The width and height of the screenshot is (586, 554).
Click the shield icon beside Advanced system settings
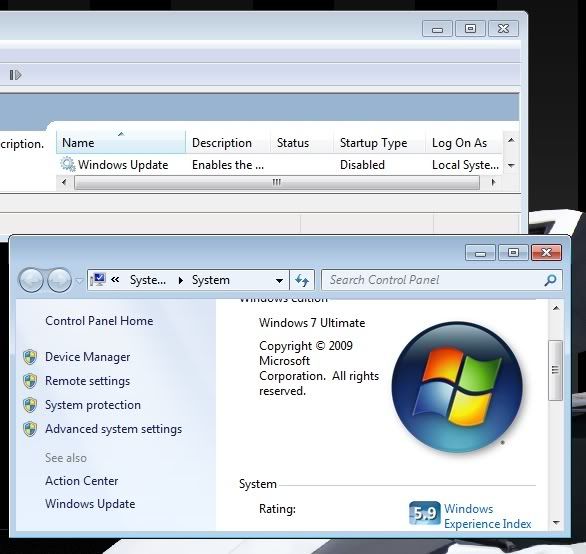(x=30, y=429)
